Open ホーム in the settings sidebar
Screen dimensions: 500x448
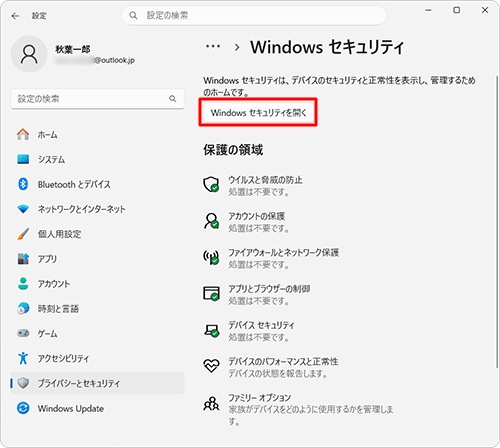pyautogui.click(x=97, y=134)
